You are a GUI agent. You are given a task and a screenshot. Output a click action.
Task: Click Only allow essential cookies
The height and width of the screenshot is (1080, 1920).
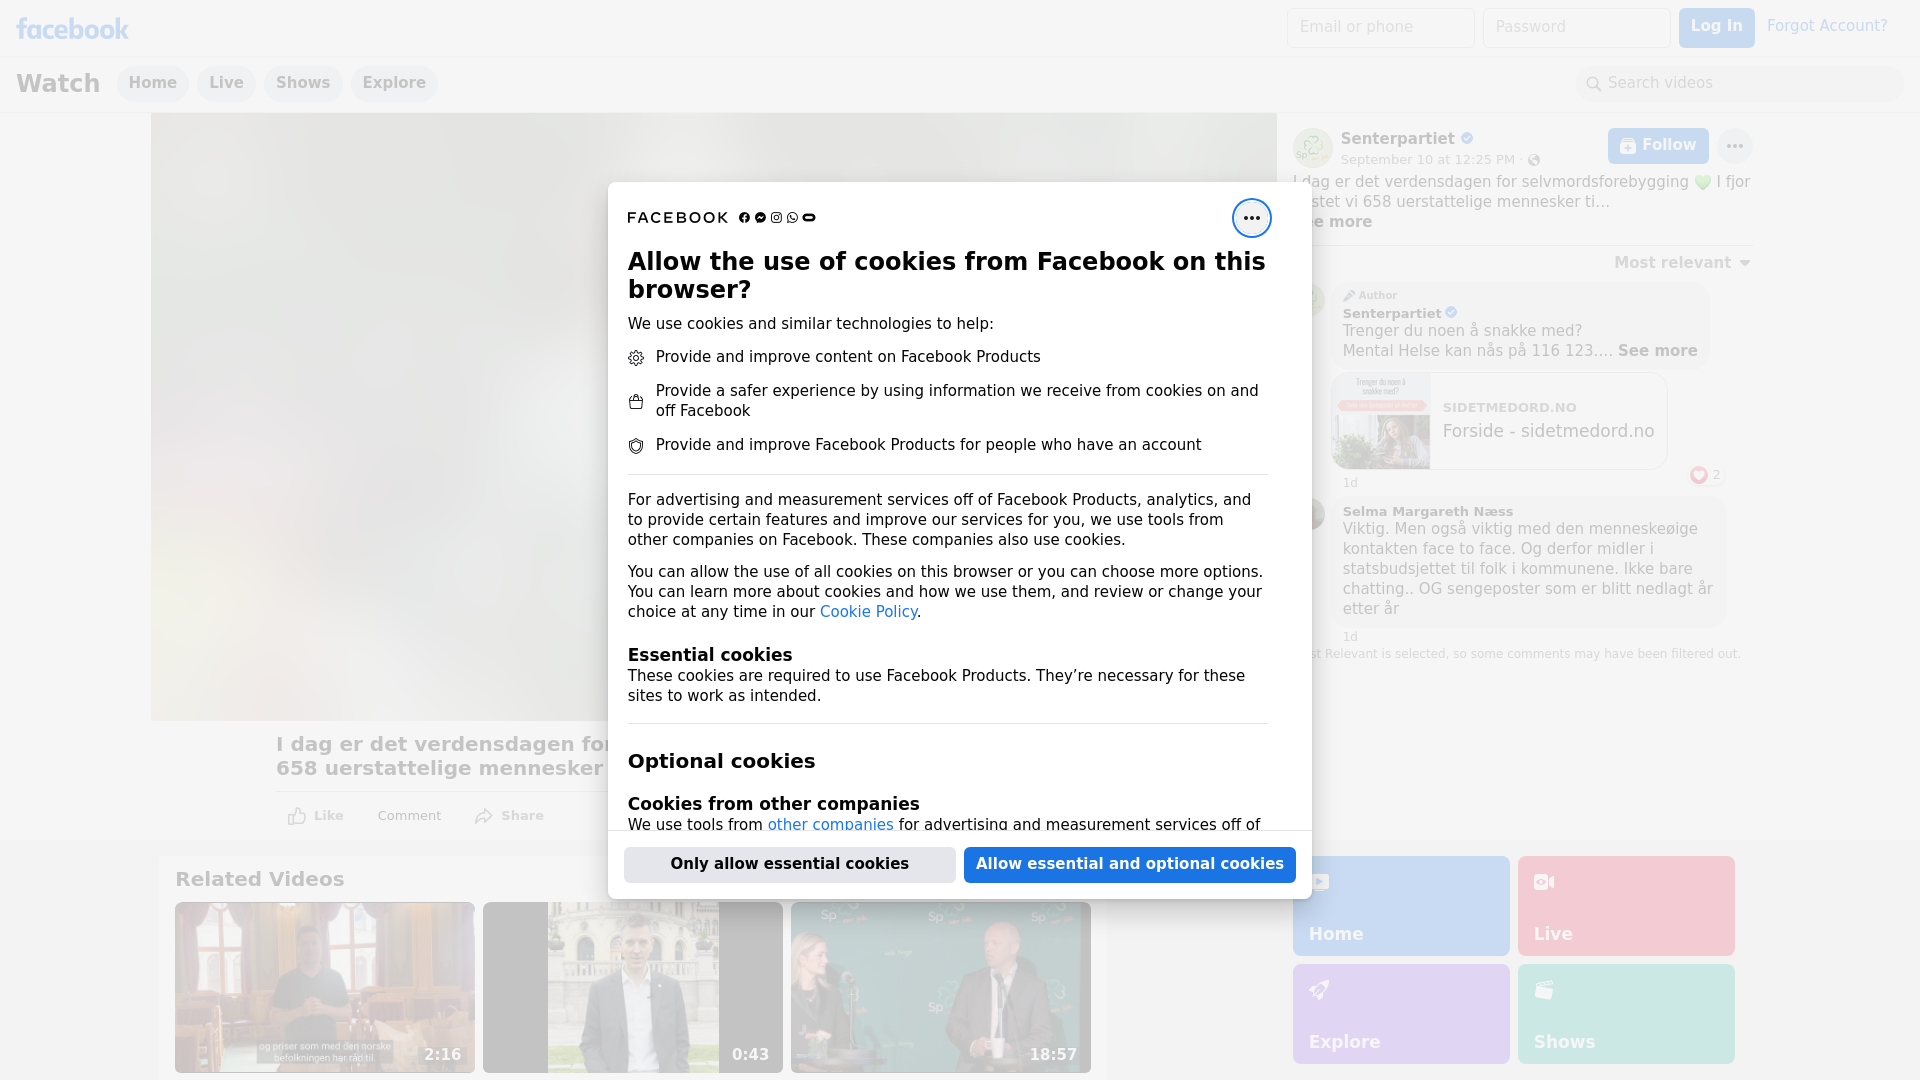tap(789, 864)
